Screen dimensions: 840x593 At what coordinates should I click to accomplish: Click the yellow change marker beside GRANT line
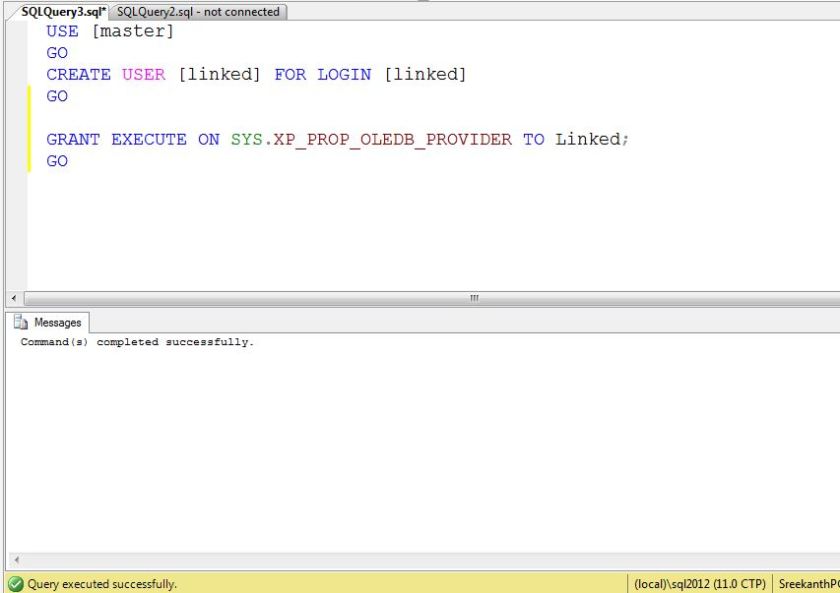29,150
